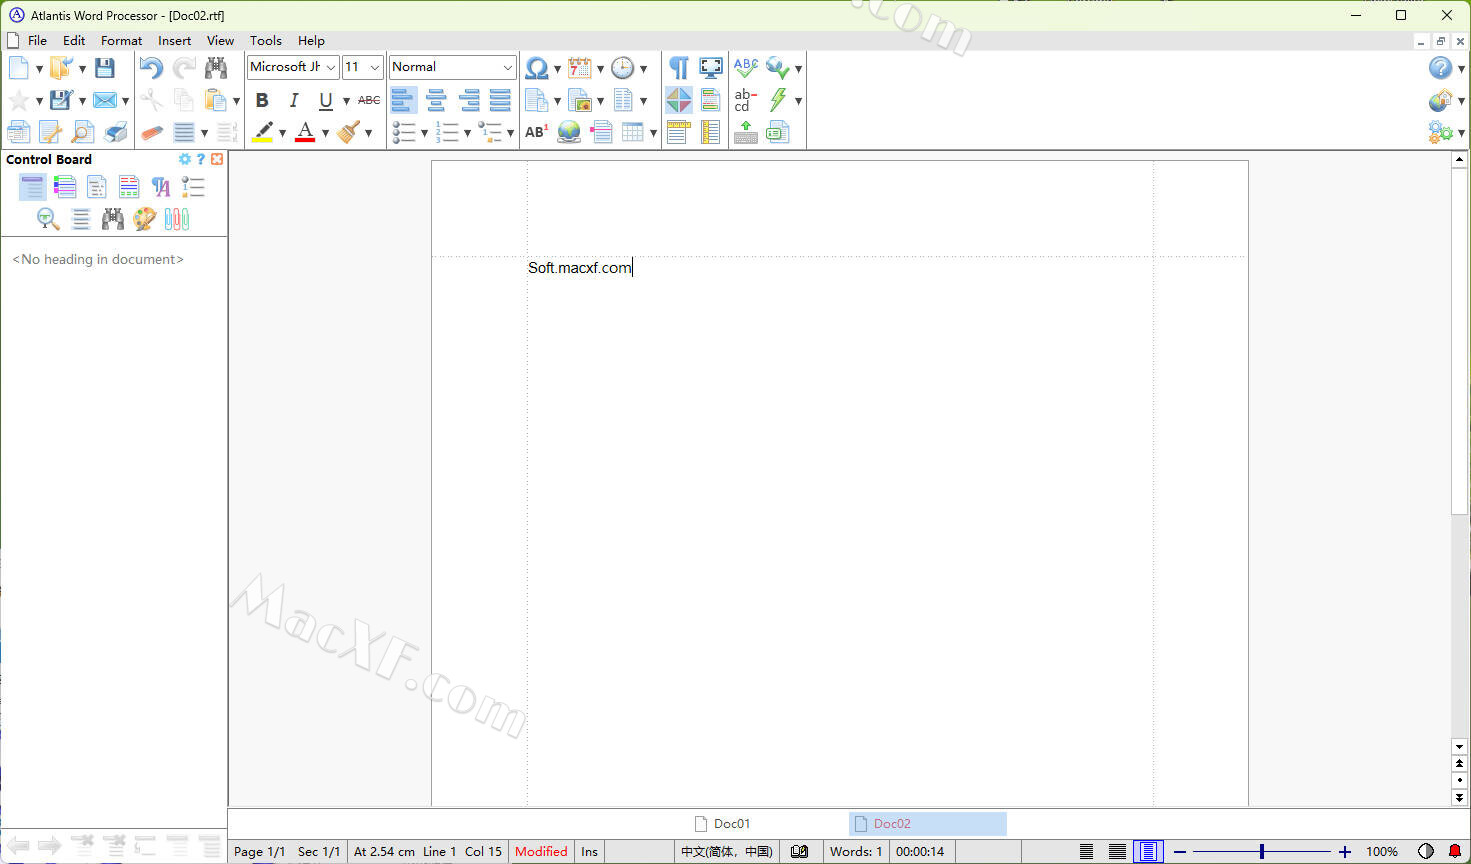Insert symbol with the Omega icon
The height and width of the screenshot is (864, 1471).
coord(537,68)
